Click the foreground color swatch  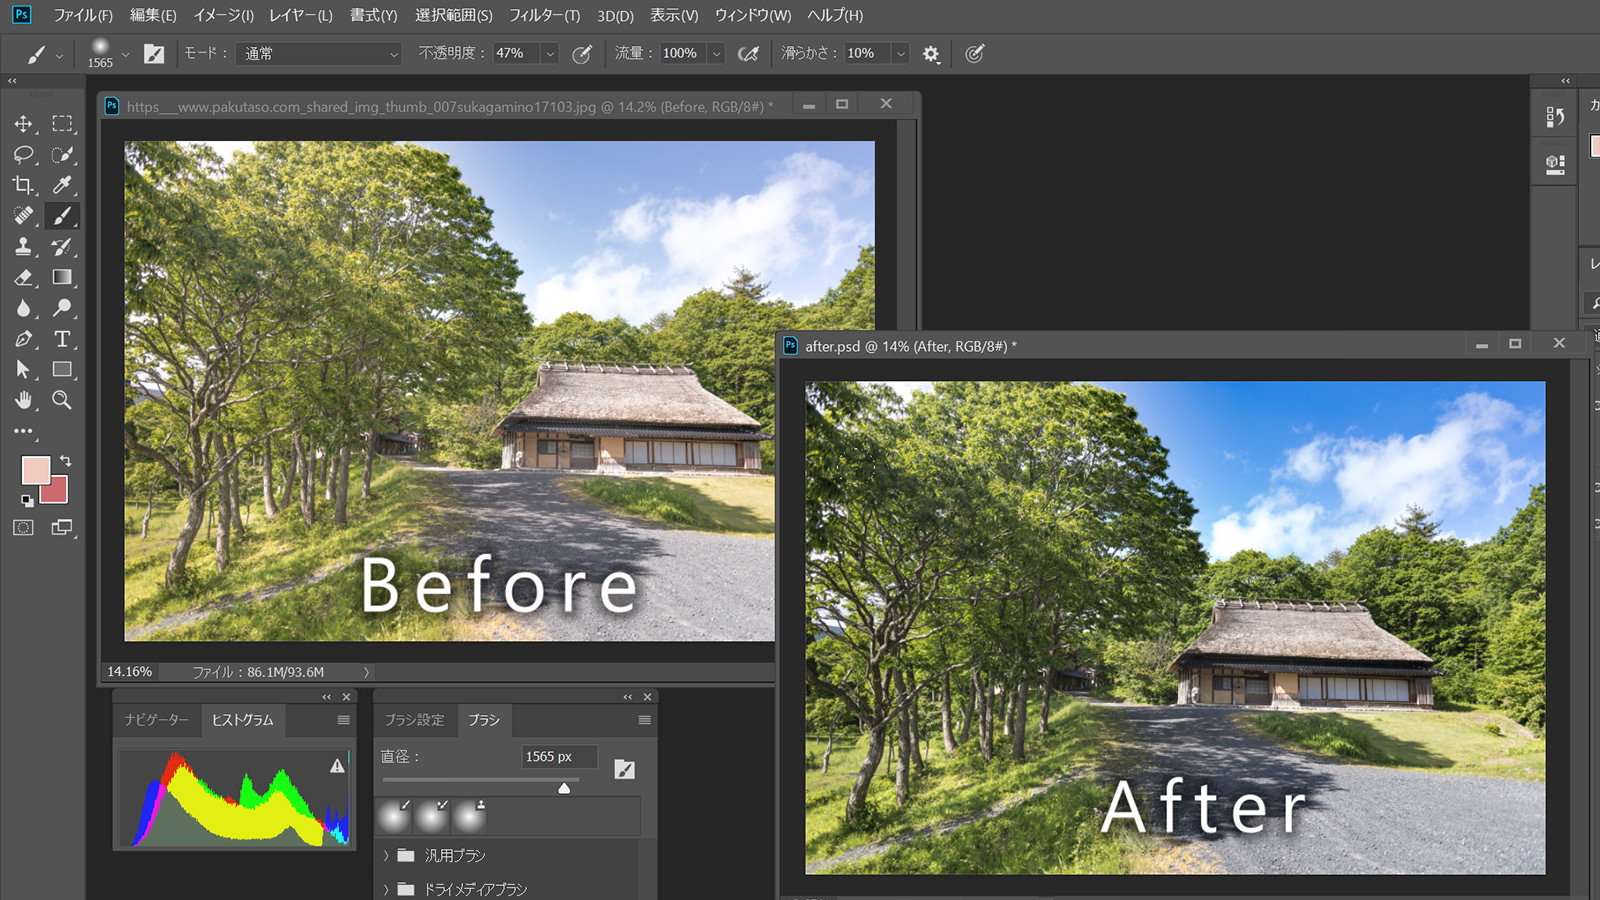pyautogui.click(x=36, y=471)
